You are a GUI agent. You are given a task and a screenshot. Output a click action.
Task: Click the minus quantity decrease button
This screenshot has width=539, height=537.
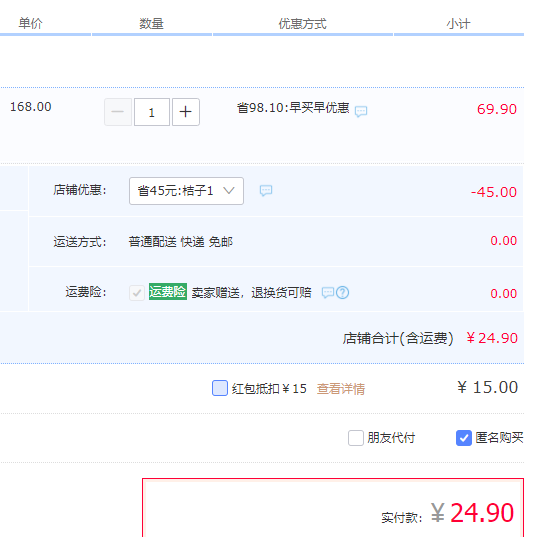118,112
